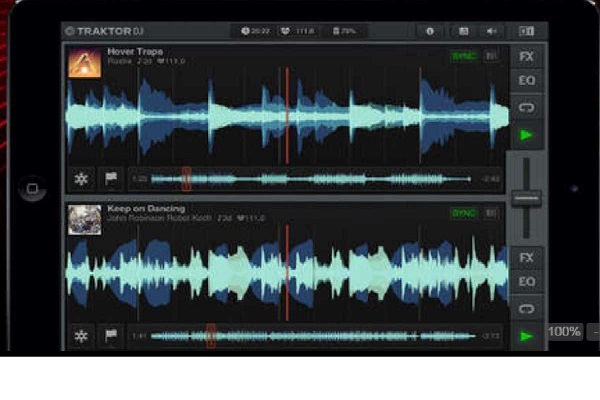The image size is (600, 400).
Task: Click Hover Traps track overview stripe
Action: point(315,179)
